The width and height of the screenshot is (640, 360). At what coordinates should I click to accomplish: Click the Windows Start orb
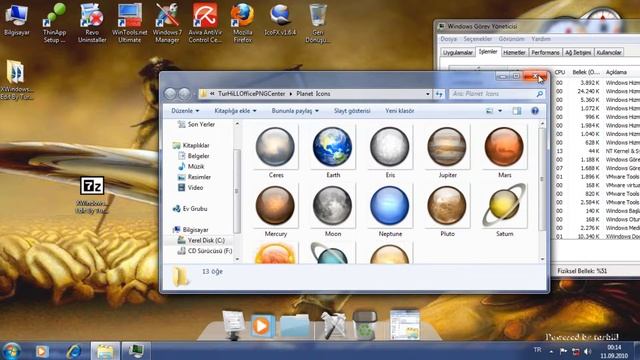click(12, 351)
